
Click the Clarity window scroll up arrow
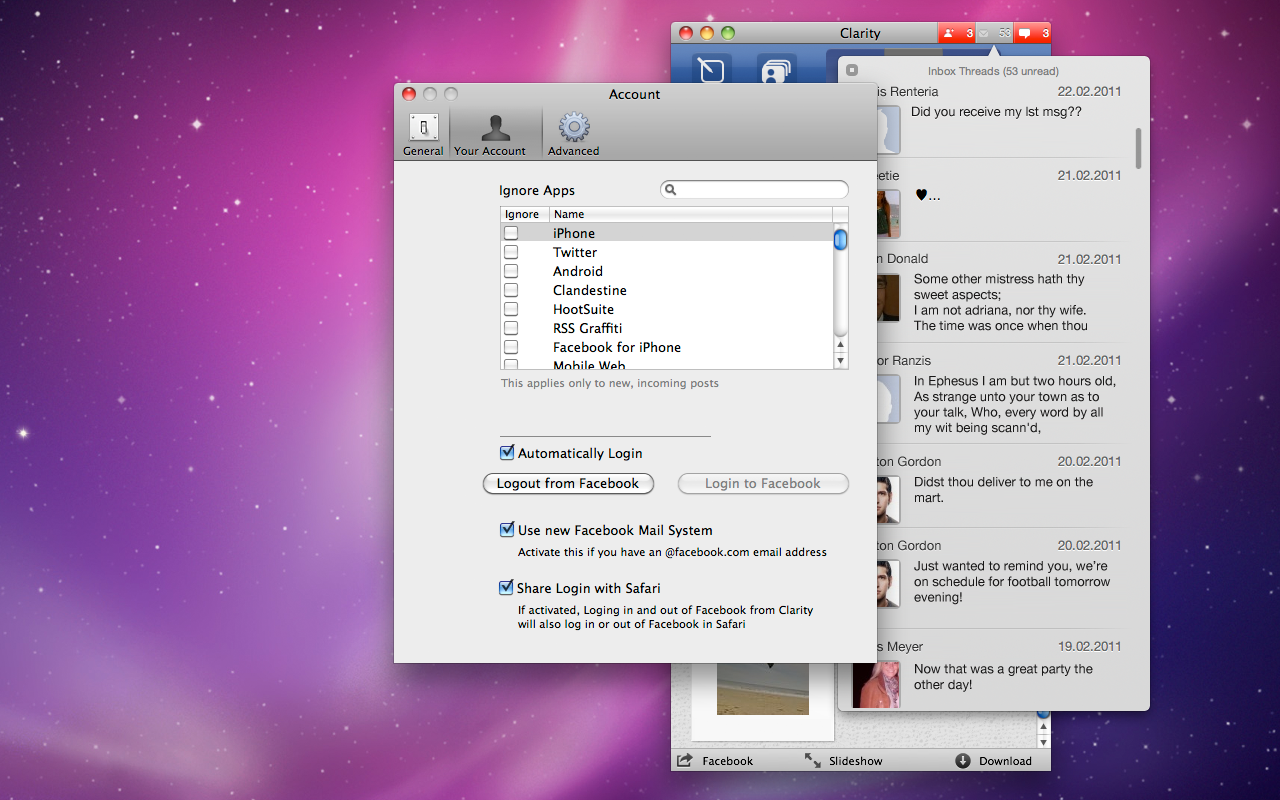[1044, 728]
